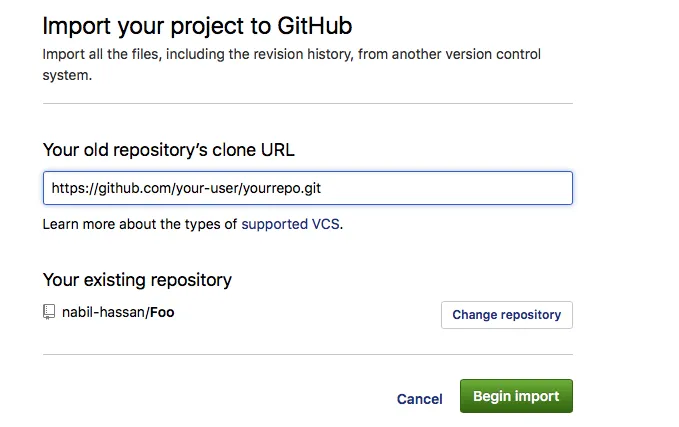Click the word "system." ending the description
Screen dimensions: 679x427
pos(67,75)
